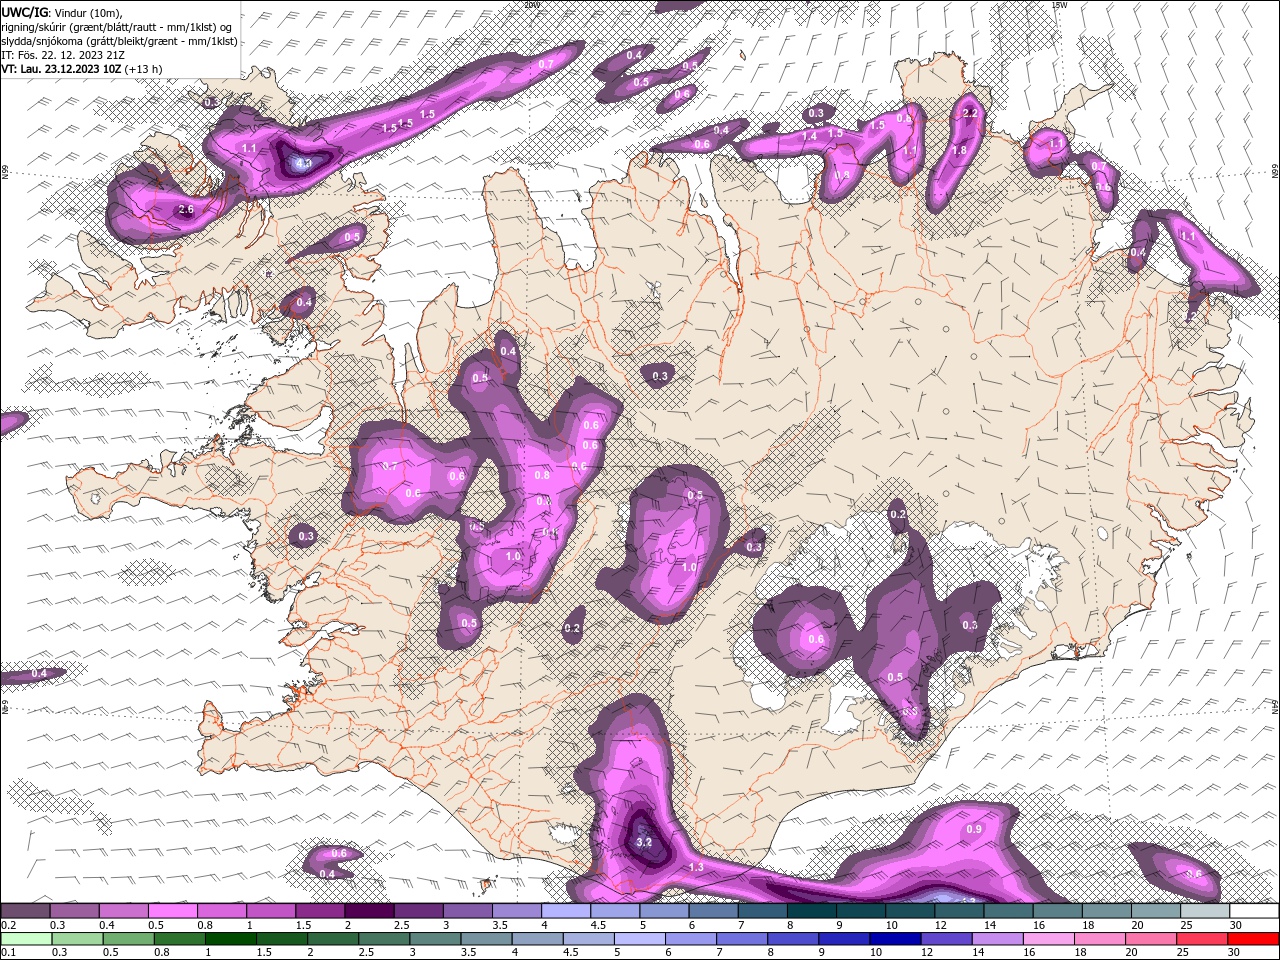Image resolution: width=1280 pixels, height=960 pixels.
Task: Click the upper legend swatch starting at 3
Action: pos(468,911)
